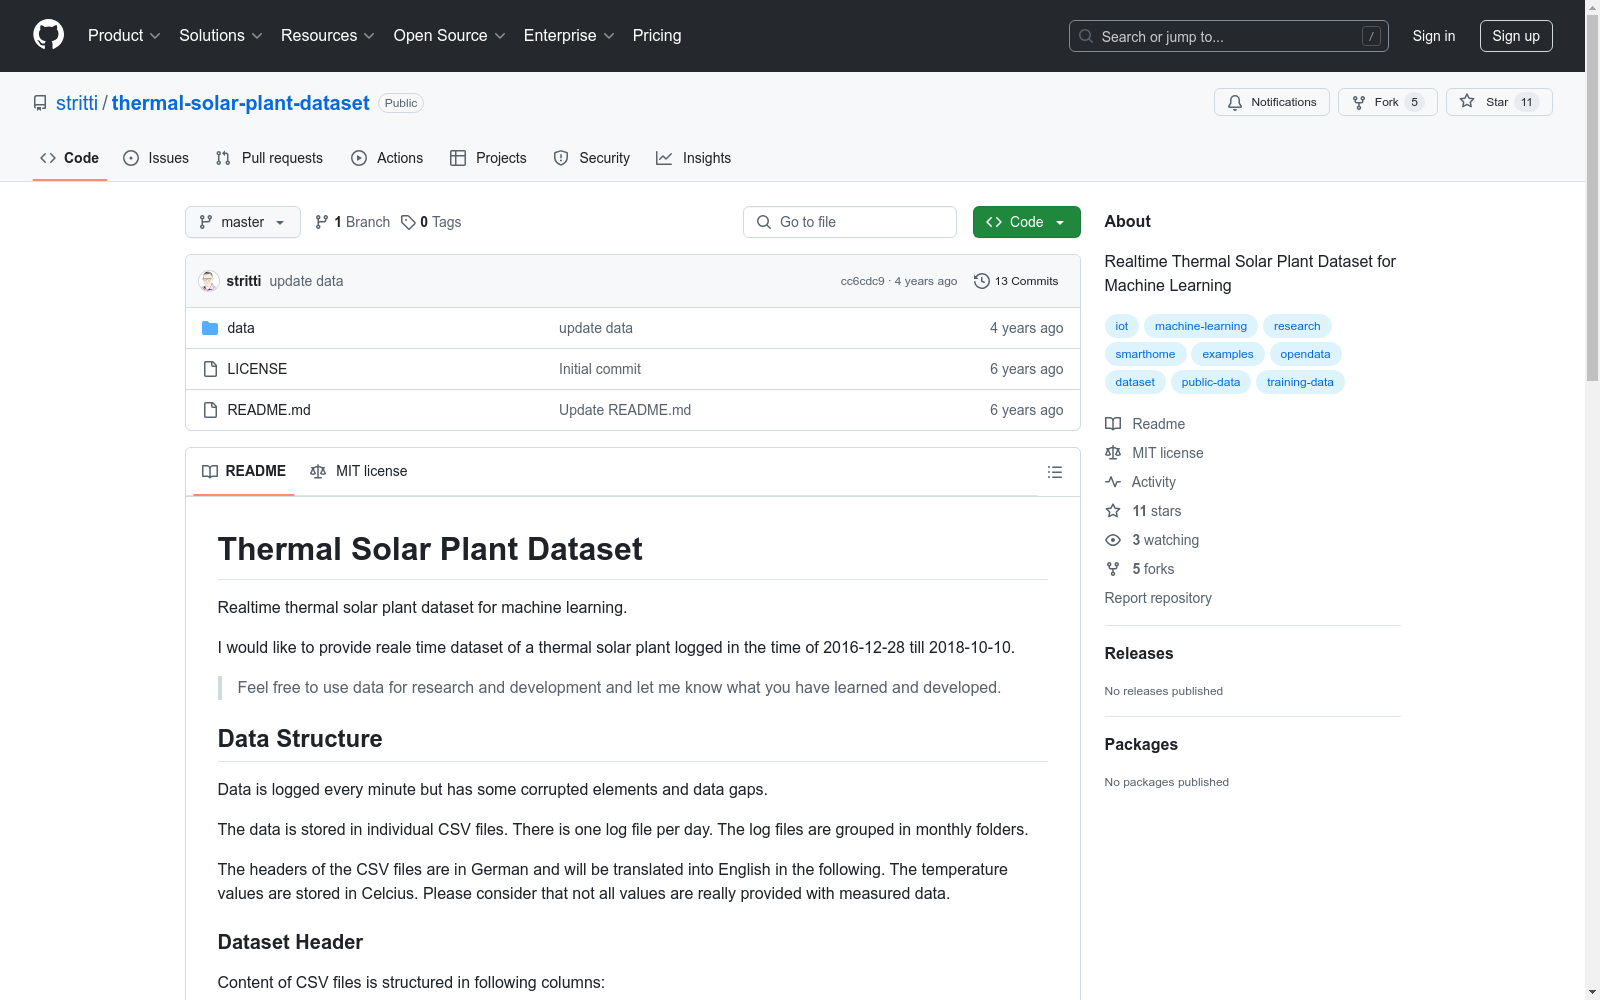Focus the Go to file search field
The height and width of the screenshot is (1000, 1600).
click(x=850, y=222)
